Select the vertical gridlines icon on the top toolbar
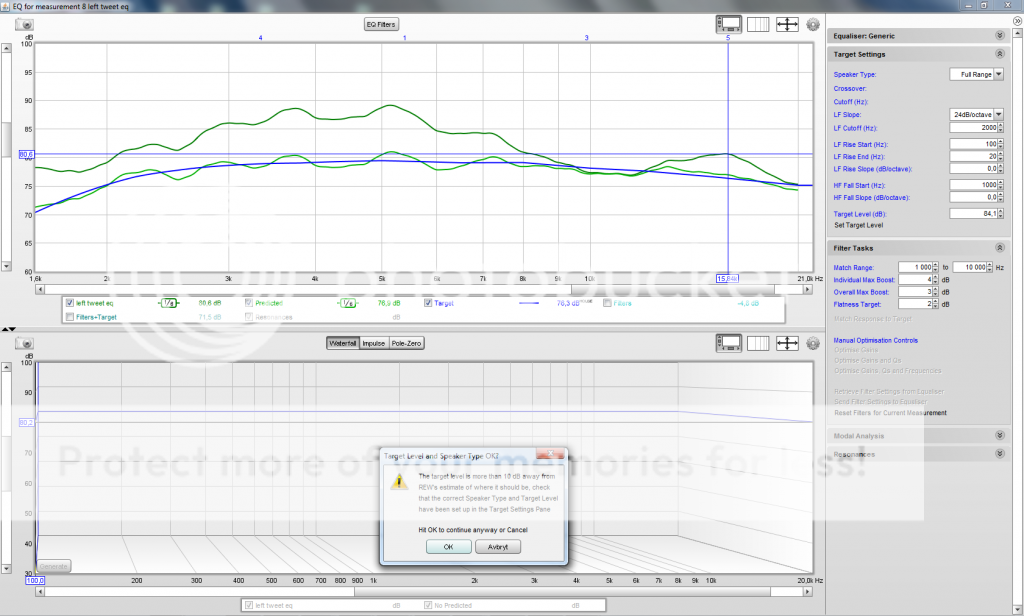This screenshot has width=1024, height=616. coord(758,24)
